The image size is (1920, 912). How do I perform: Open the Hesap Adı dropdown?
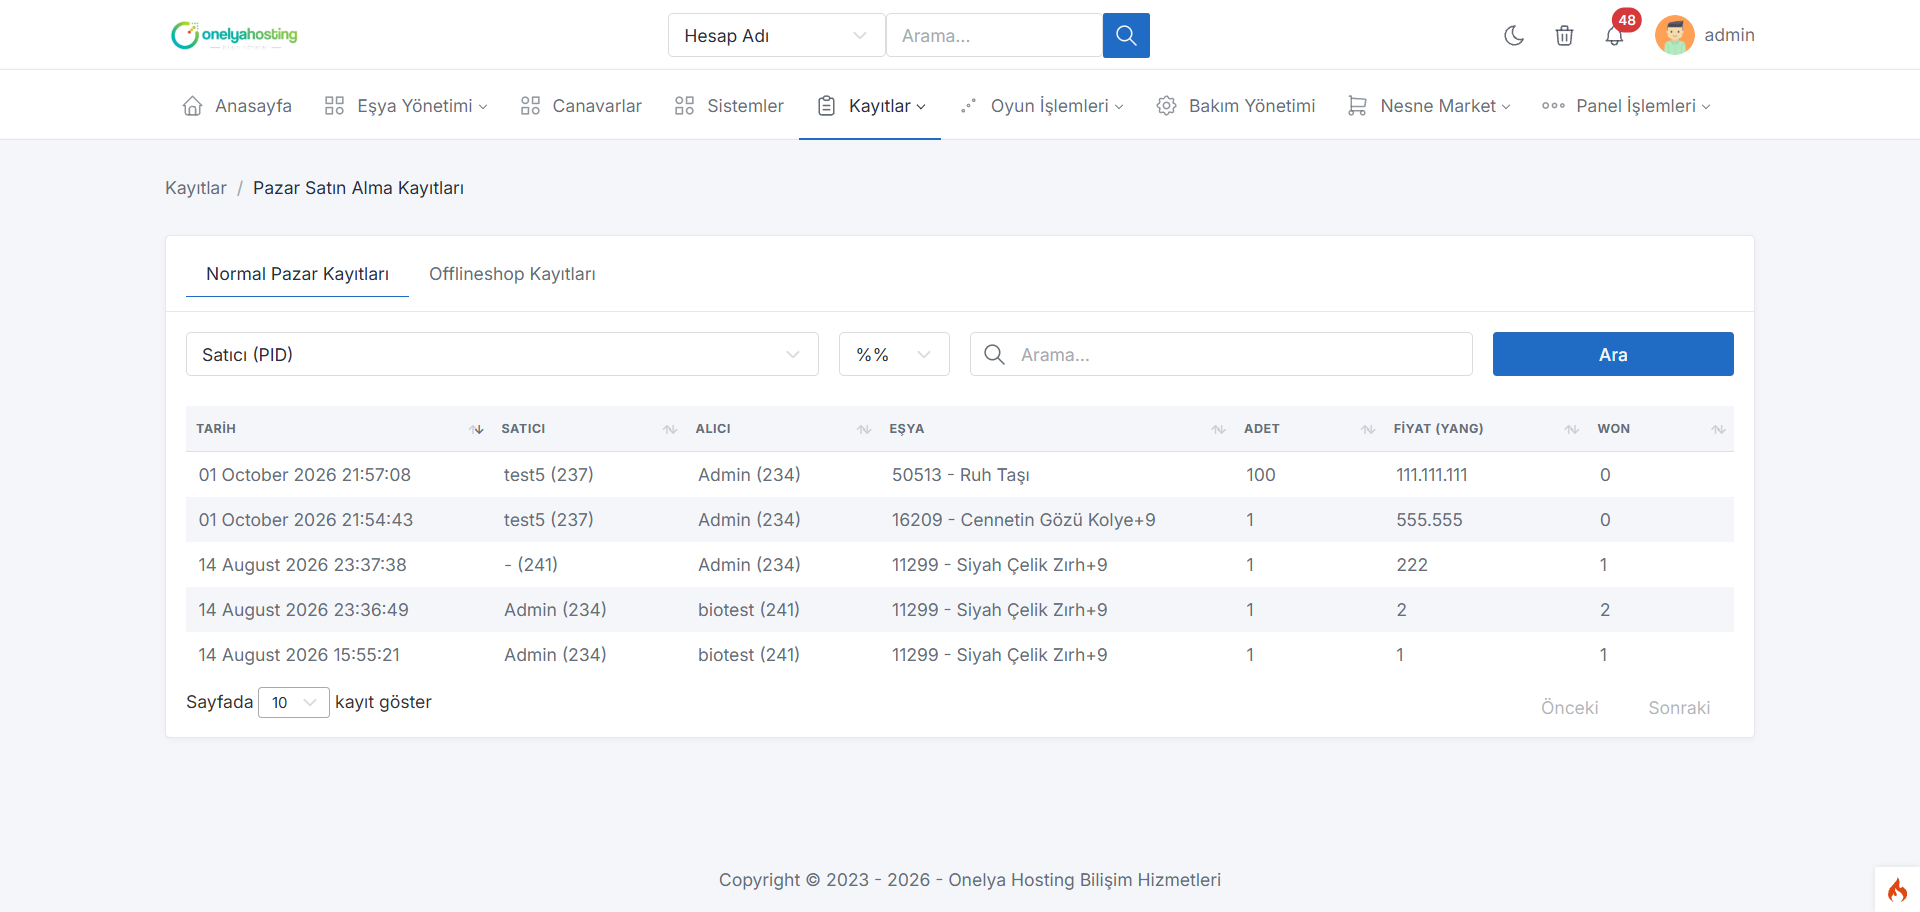(776, 35)
